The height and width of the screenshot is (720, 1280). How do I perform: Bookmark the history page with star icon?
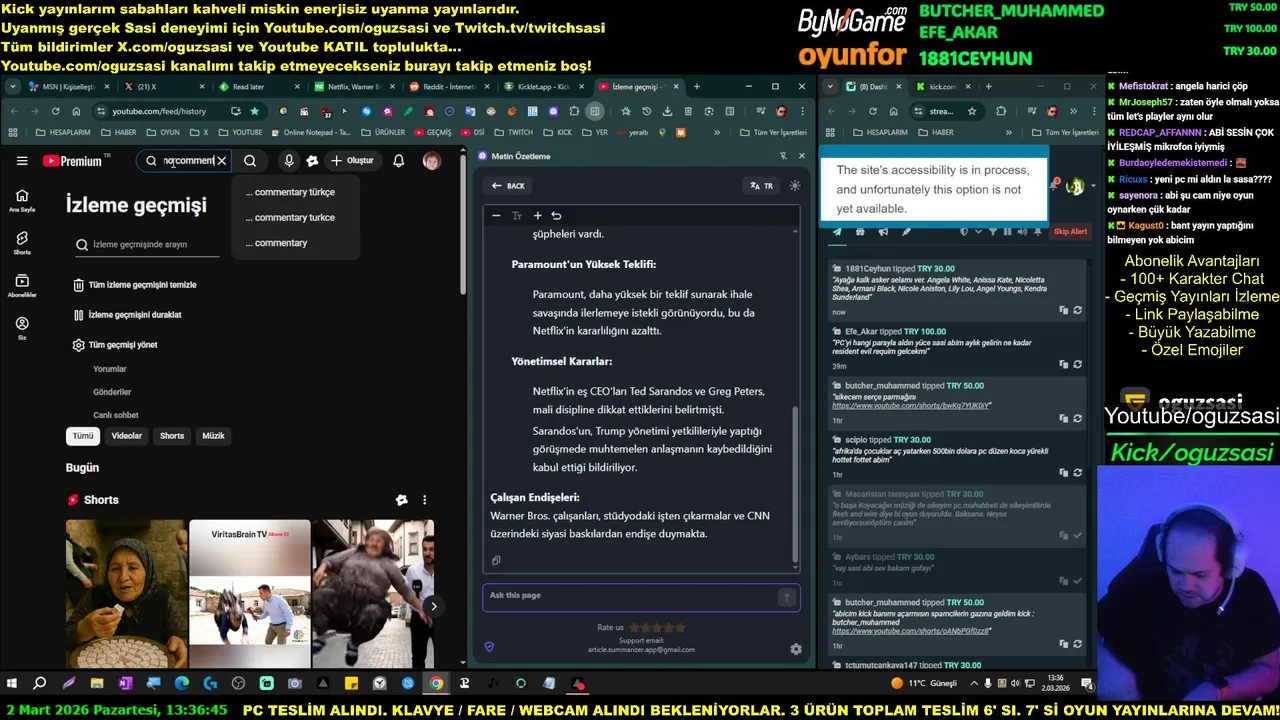pyautogui.click(x=255, y=111)
